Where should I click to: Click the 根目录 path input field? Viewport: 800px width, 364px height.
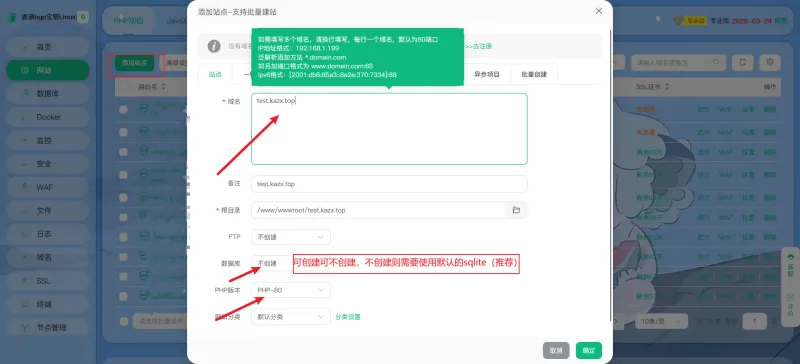pyautogui.click(x=378, y=210)
